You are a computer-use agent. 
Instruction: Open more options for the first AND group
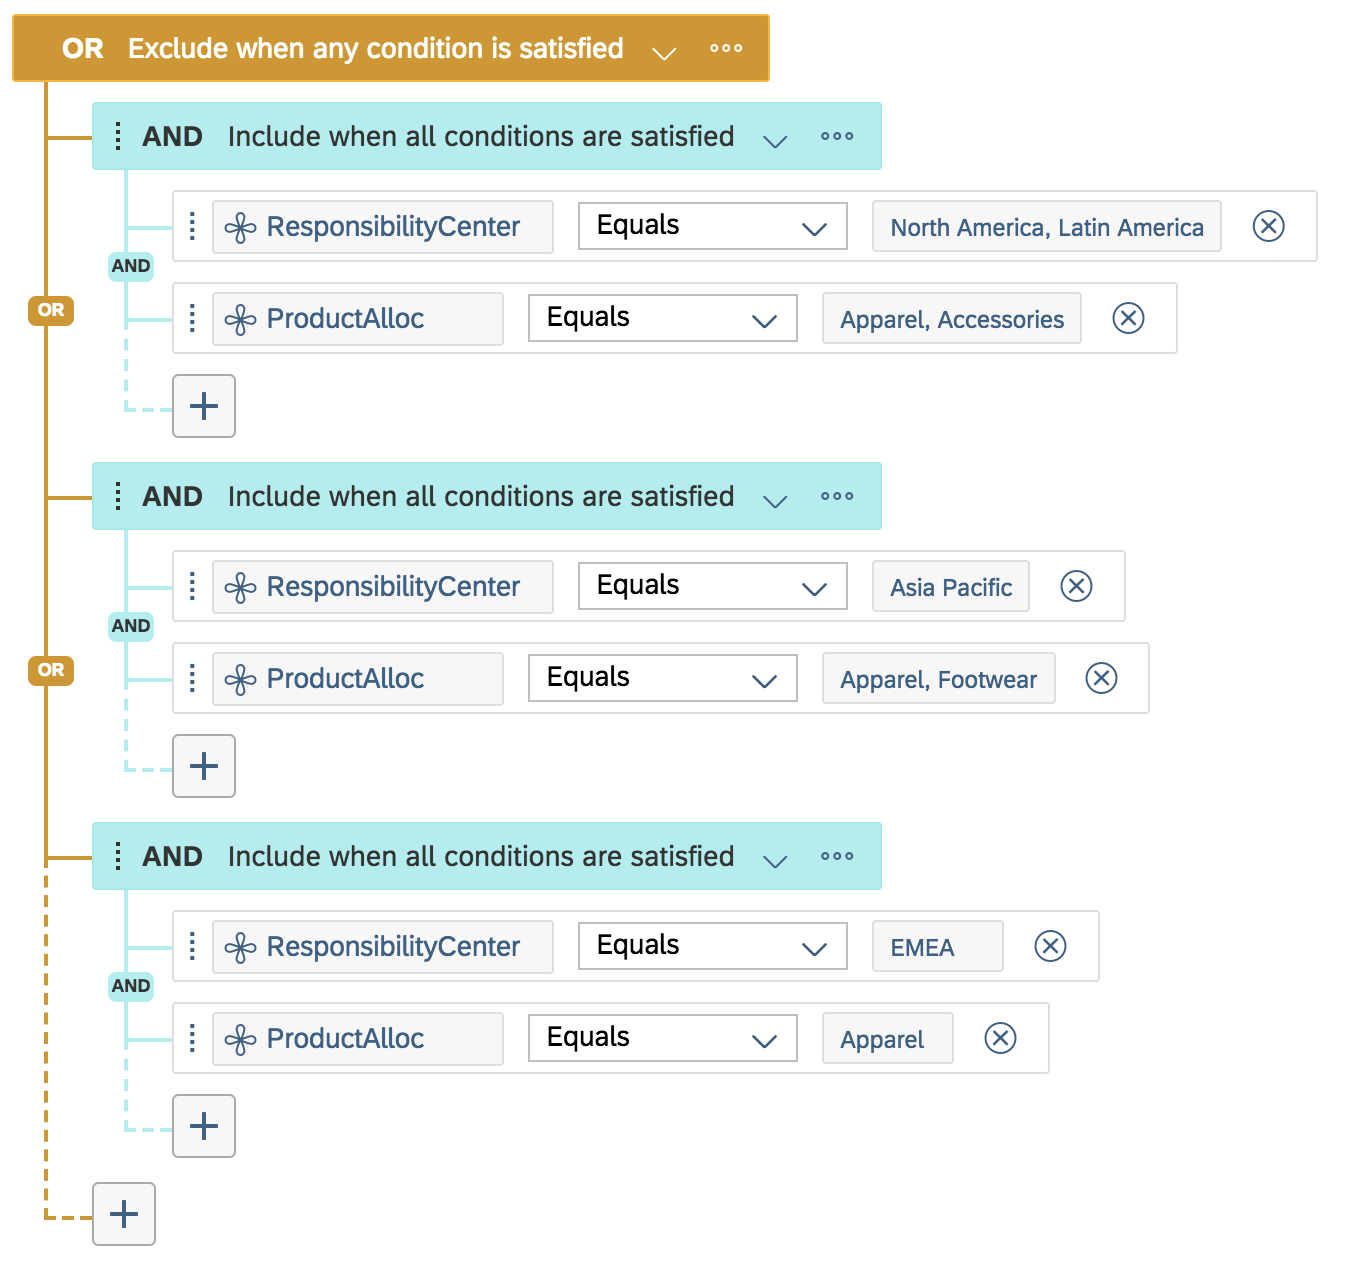837,136
